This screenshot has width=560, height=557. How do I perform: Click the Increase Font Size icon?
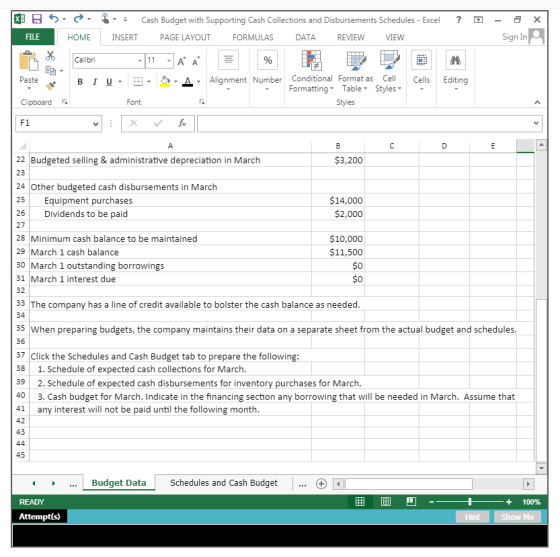click(182, 61)
